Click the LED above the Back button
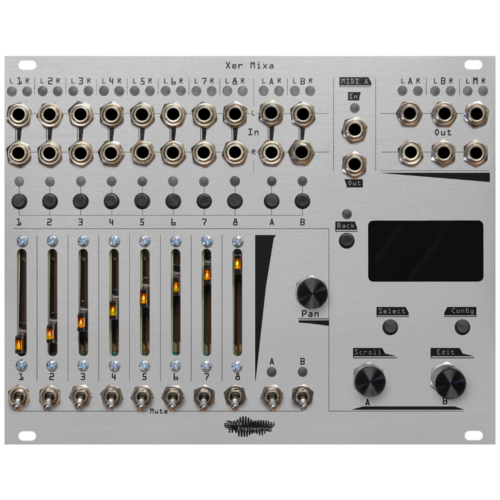This screenshot has height=500, width=500. pyautogui.click(x=347, y=214)
